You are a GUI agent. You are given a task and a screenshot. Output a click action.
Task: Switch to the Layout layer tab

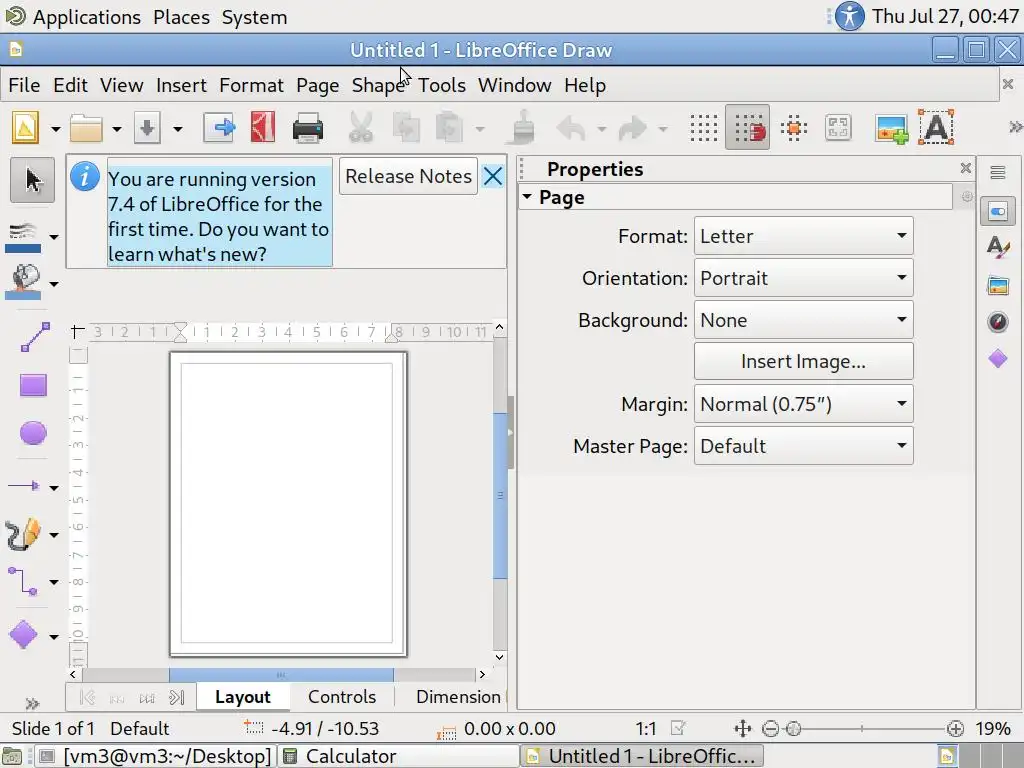242,697
